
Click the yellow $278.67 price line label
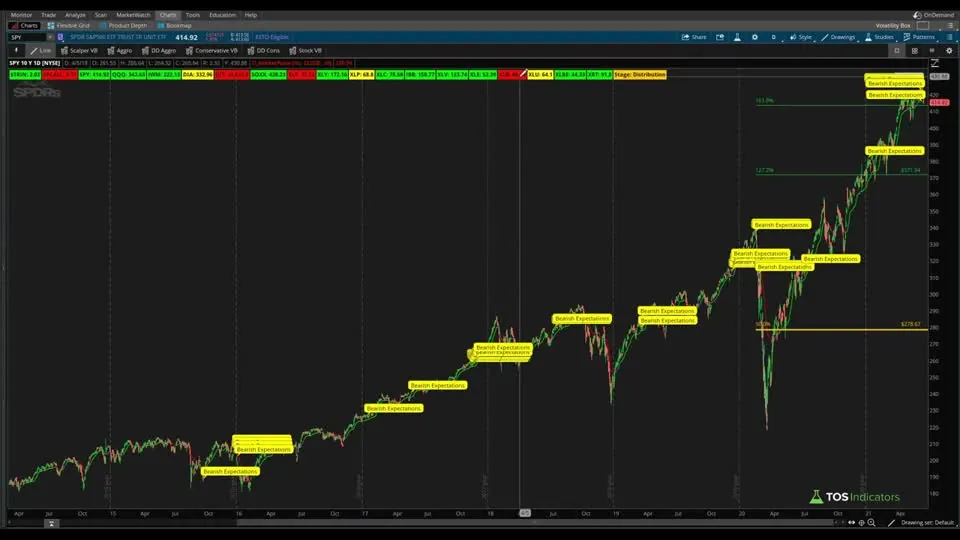(x=910, y=324)
